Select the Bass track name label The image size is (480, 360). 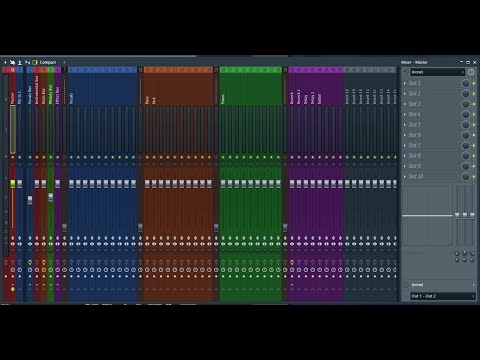[x=147, y=100]
